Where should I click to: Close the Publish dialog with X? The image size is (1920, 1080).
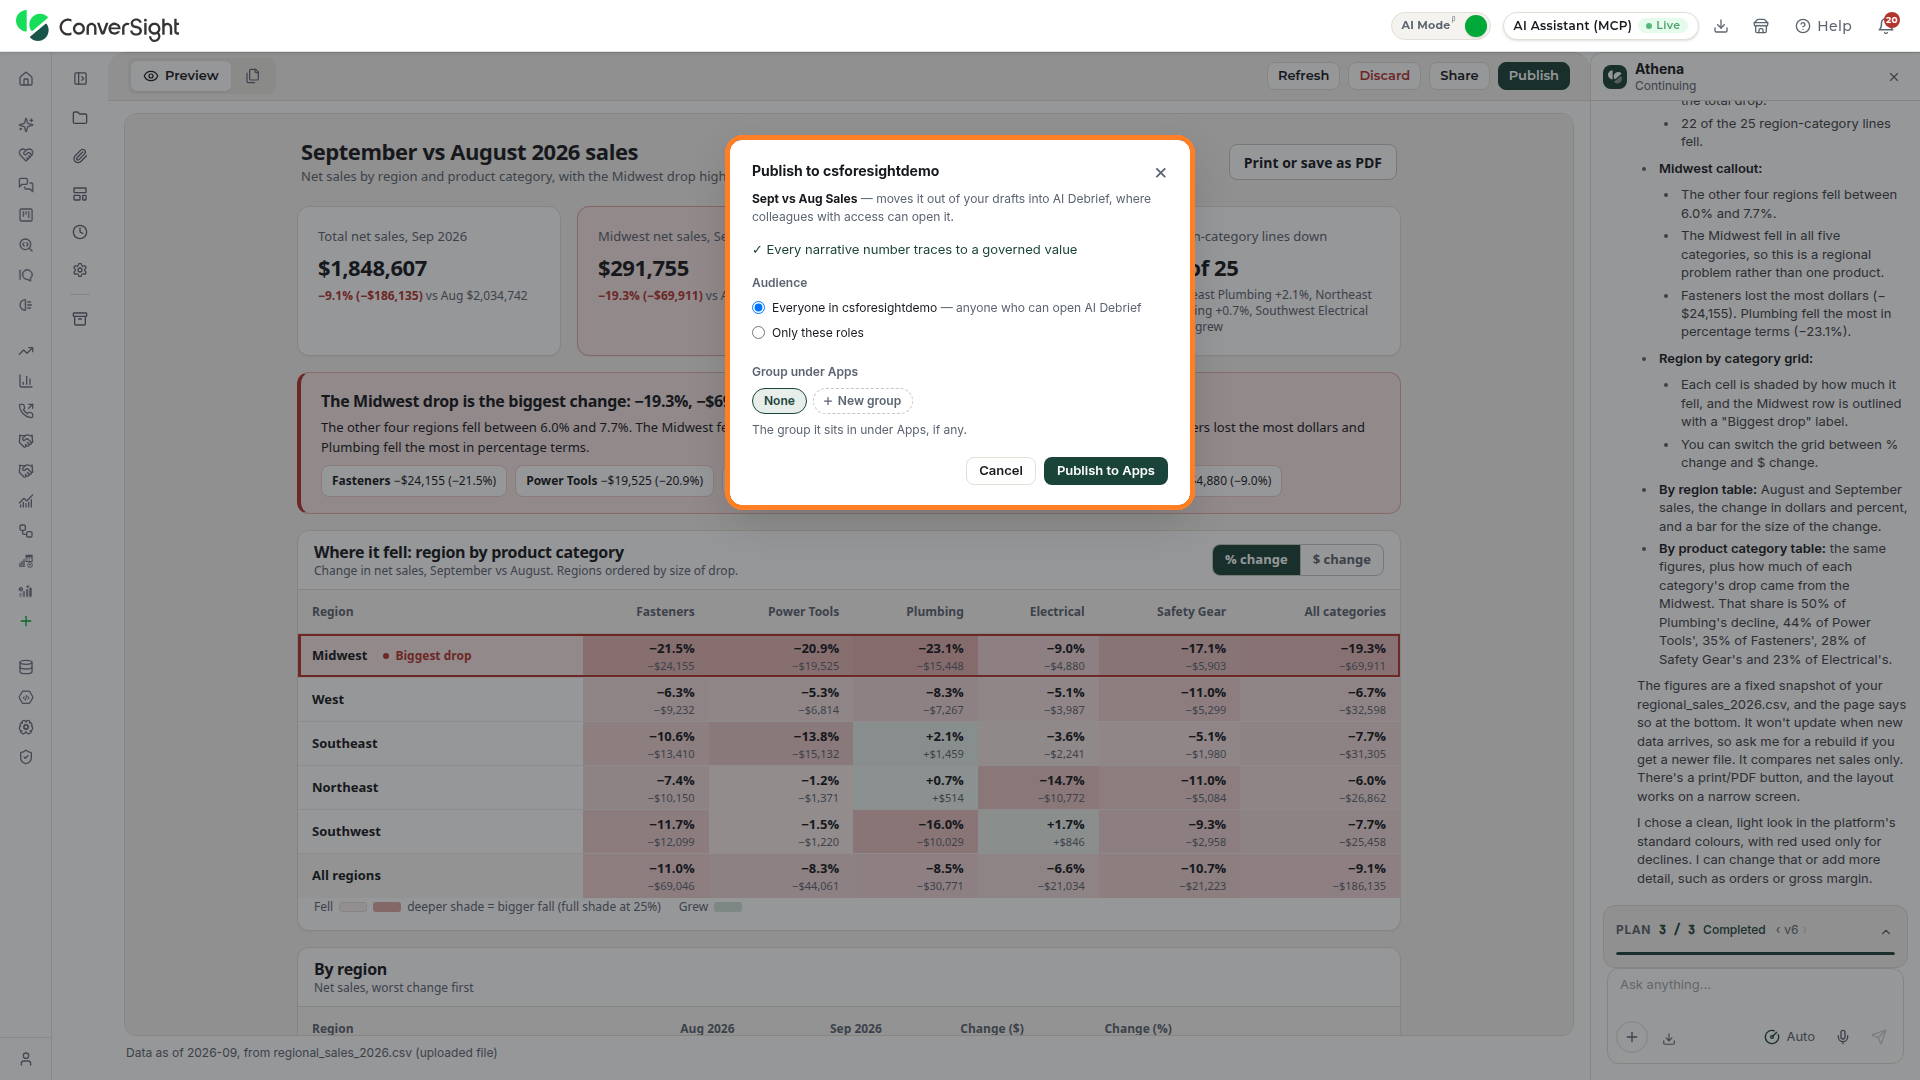(1160, 173)
